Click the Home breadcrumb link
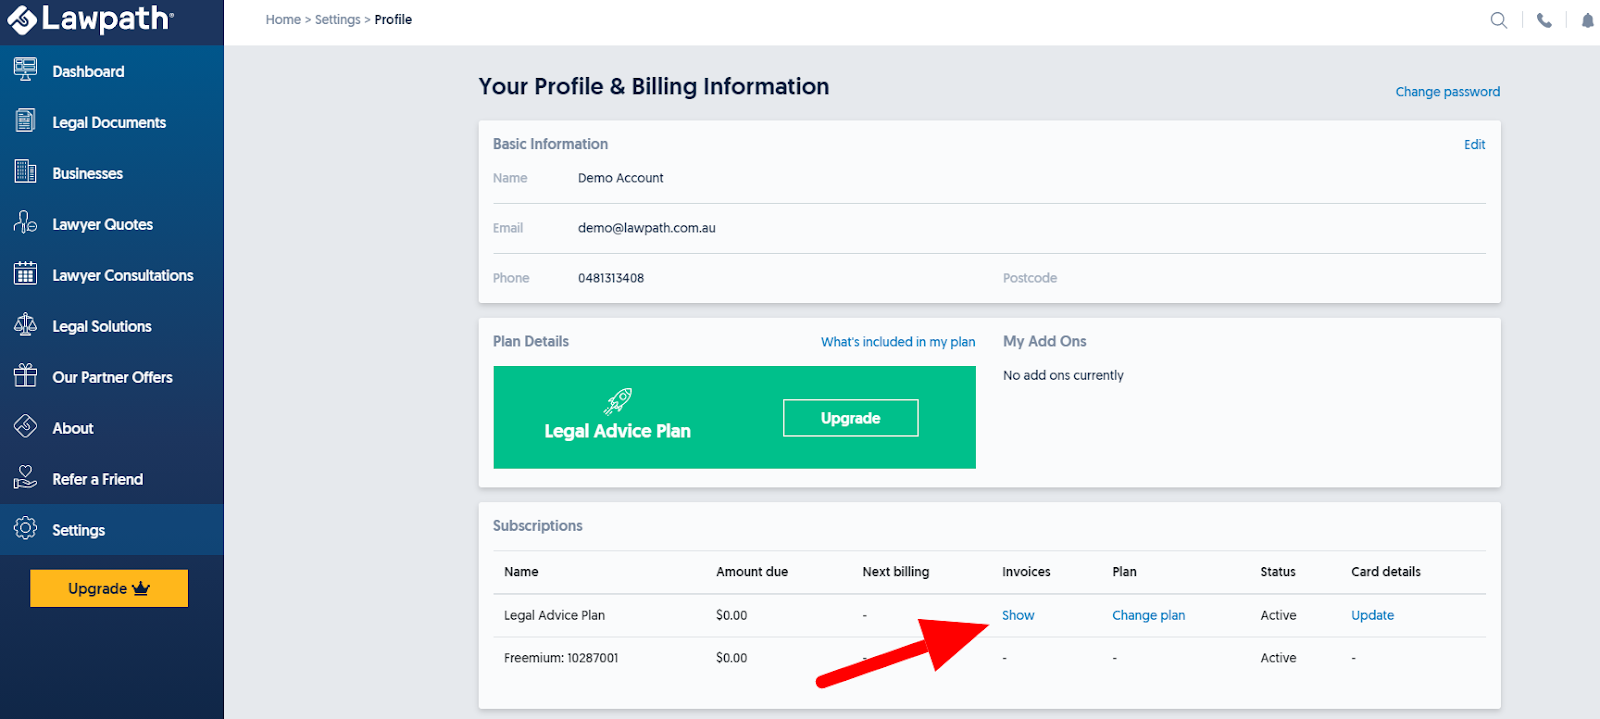The width and height of the screenshot is (1600, 719). (283, 19)
